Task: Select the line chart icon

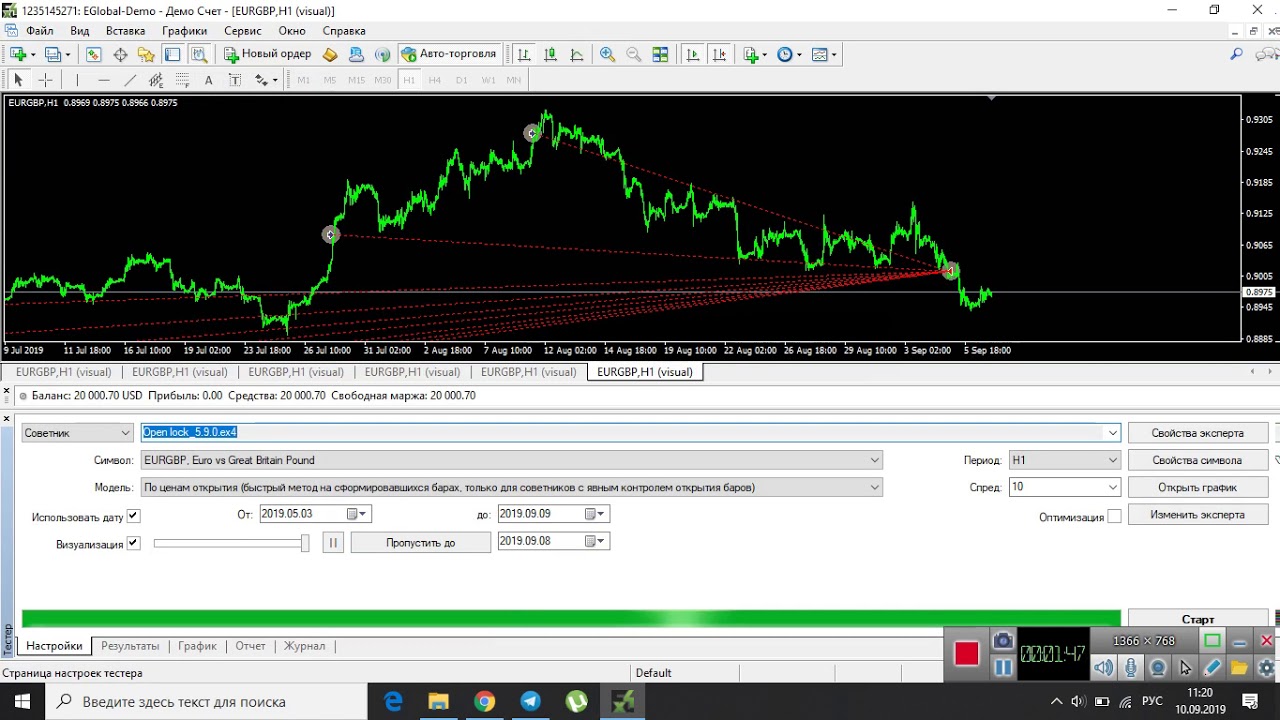Action: coord(577,55)
